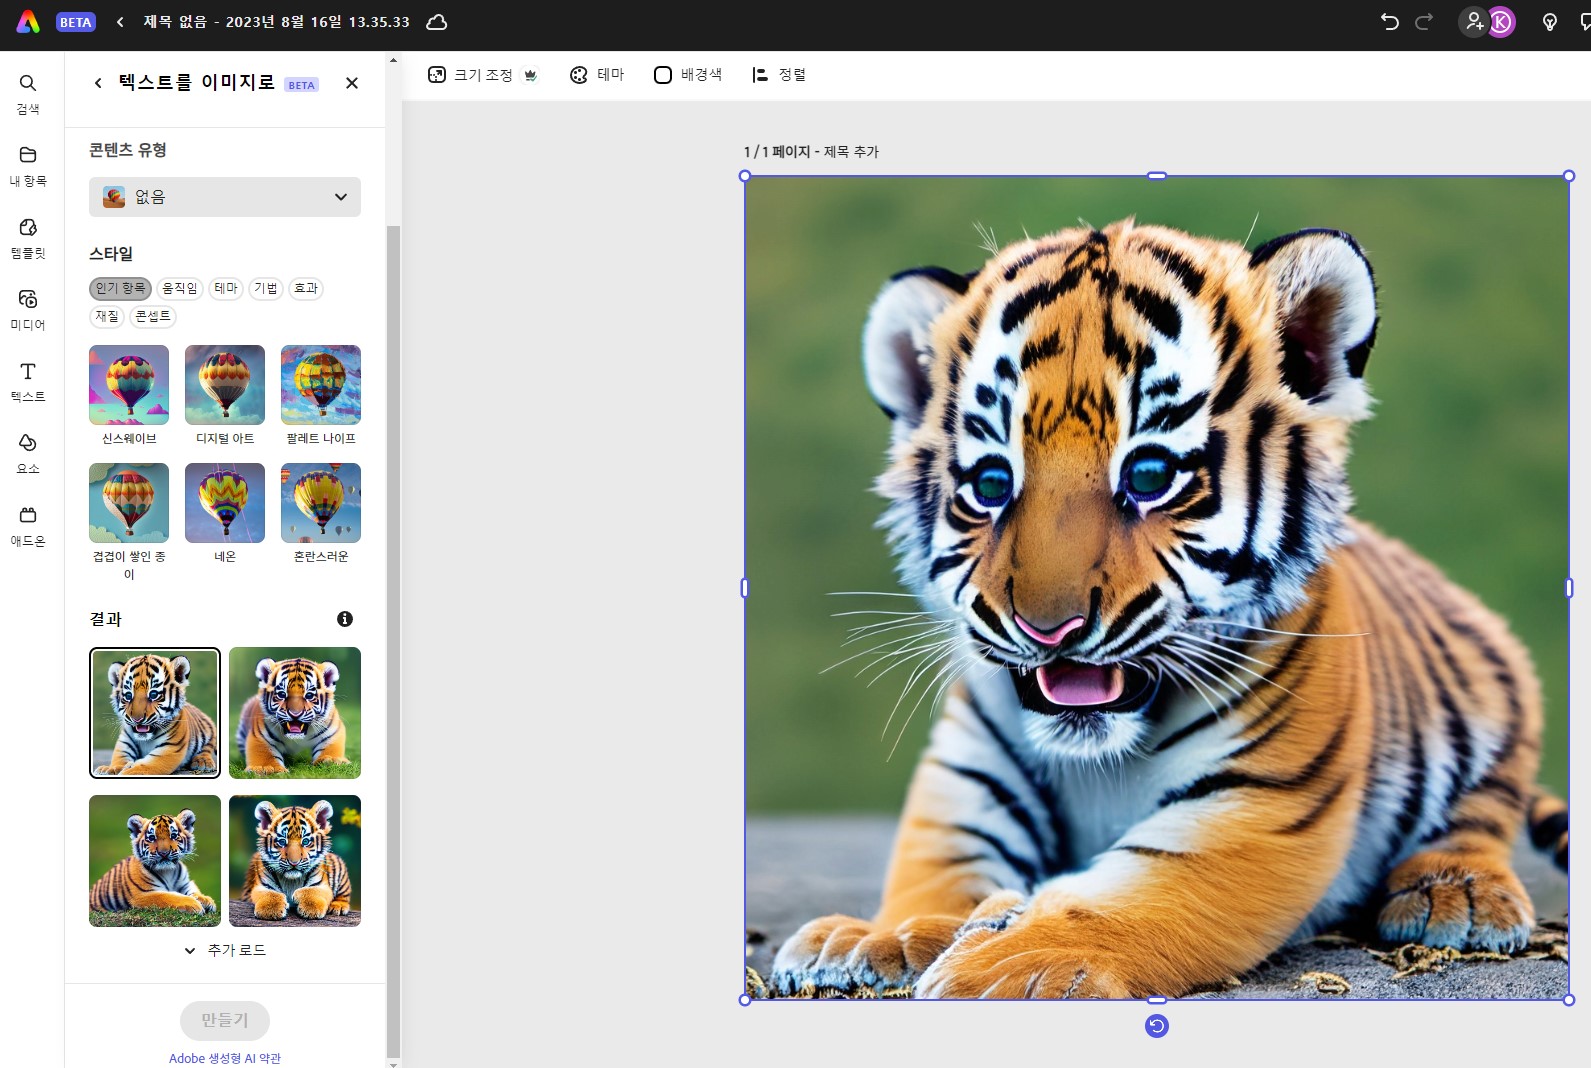Screen dimensions: 1591x1068
Task: Apply the 겹겹이 쌓인 종이 style
Action: [129, 503]
